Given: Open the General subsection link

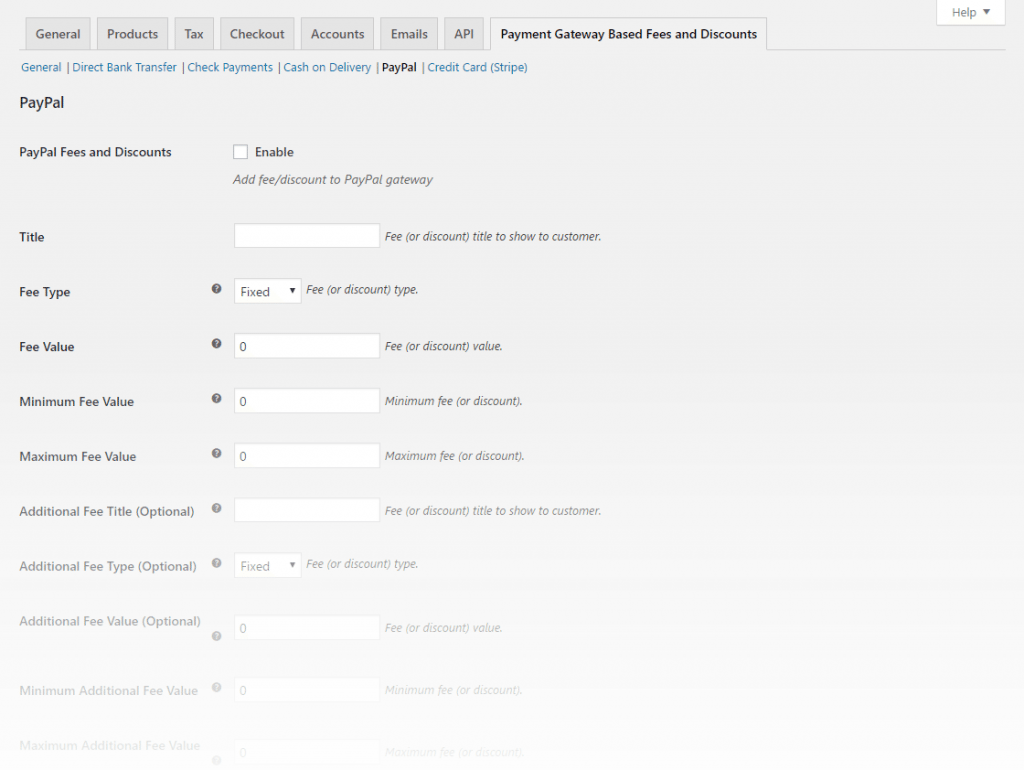Looking at the screenshot, I should pos(41,67).
